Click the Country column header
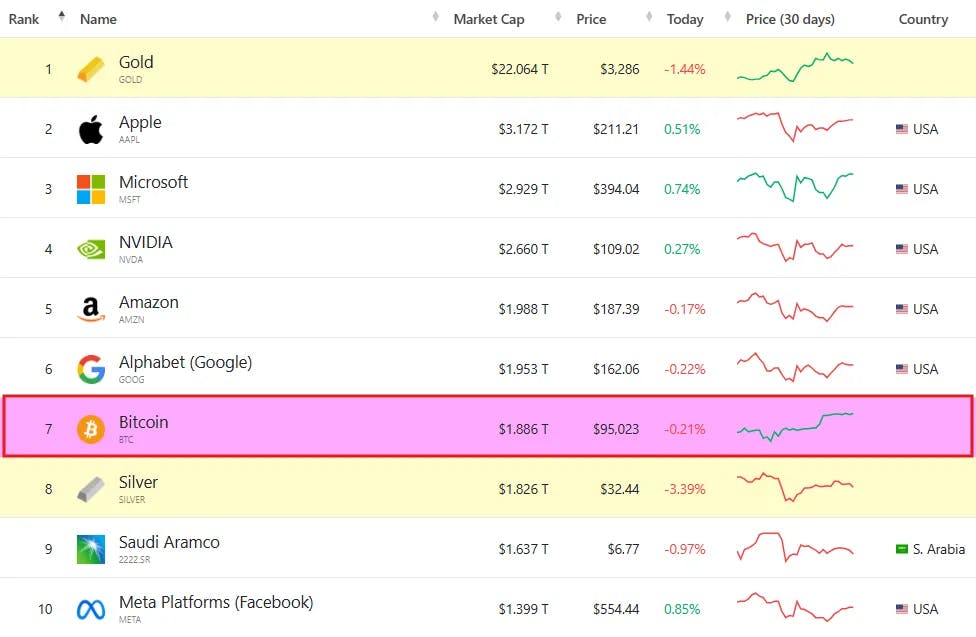The height and width of the screenshot is (637, 976). [x=923, y=19]
